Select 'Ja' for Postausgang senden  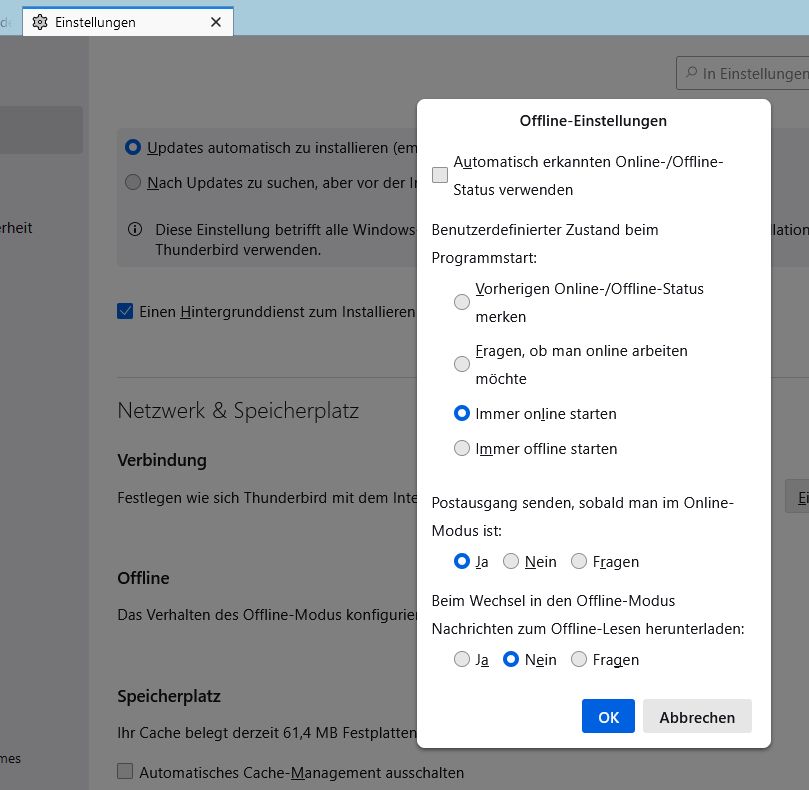pyautogui.click(x=462, y=561)
